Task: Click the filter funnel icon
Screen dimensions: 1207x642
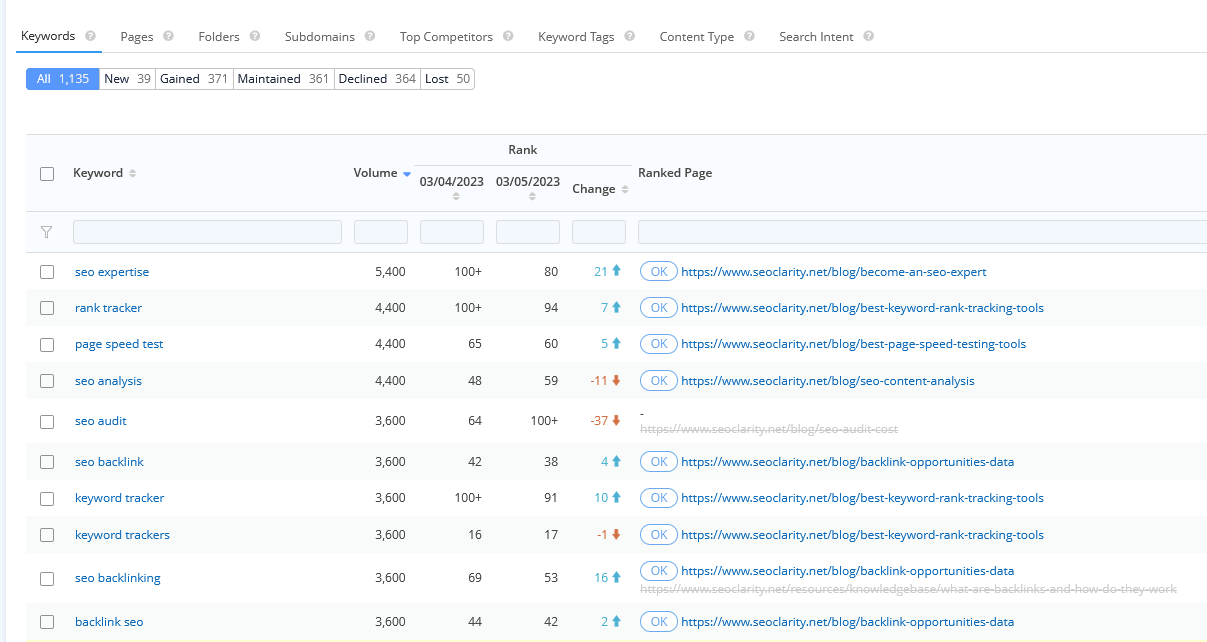Action: point(46,232)
